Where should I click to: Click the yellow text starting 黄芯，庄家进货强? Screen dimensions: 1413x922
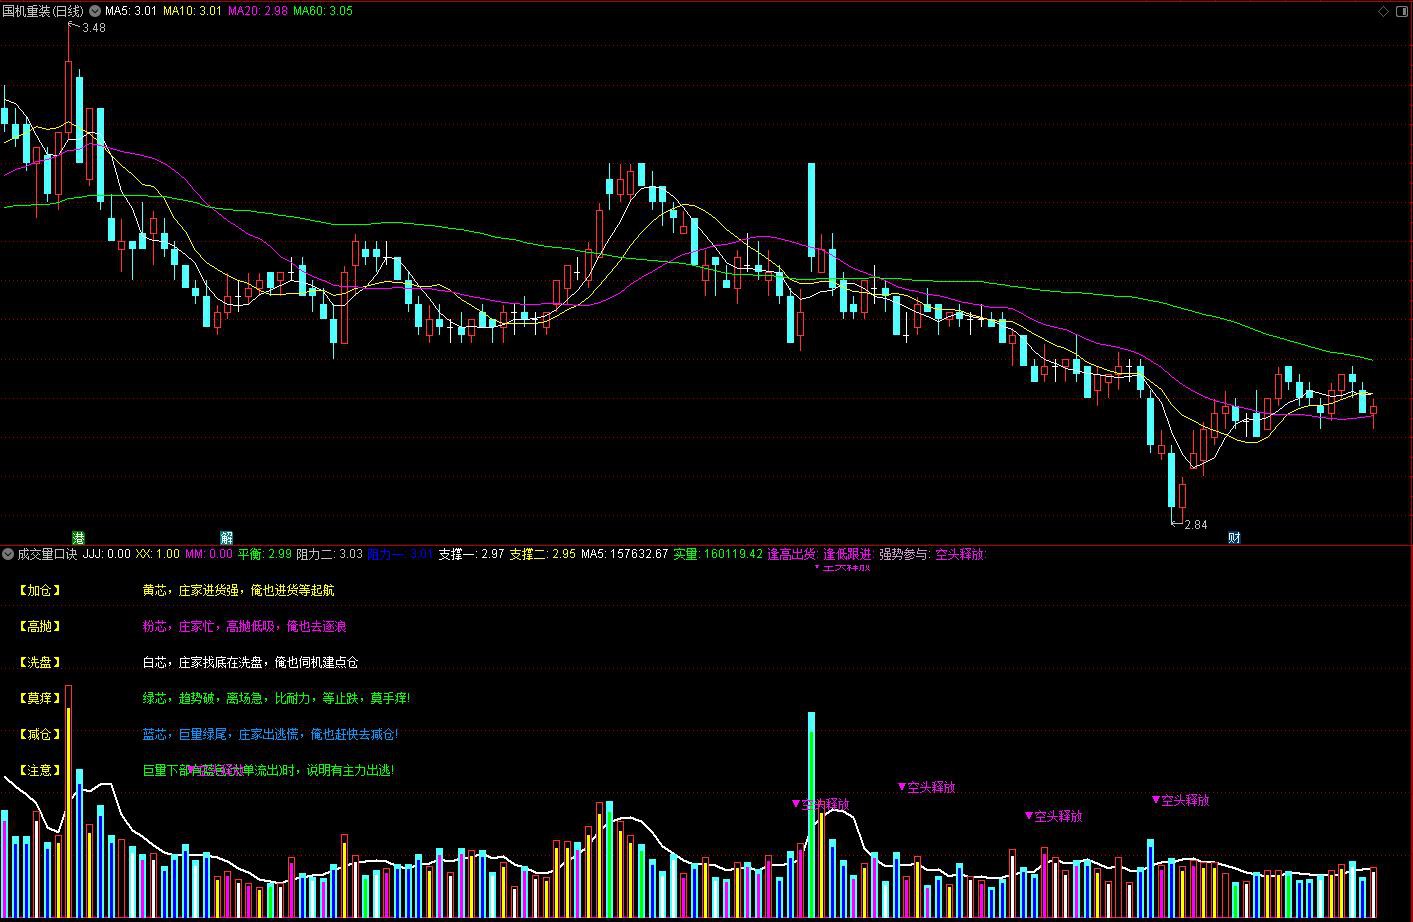(x=238, y=590)
